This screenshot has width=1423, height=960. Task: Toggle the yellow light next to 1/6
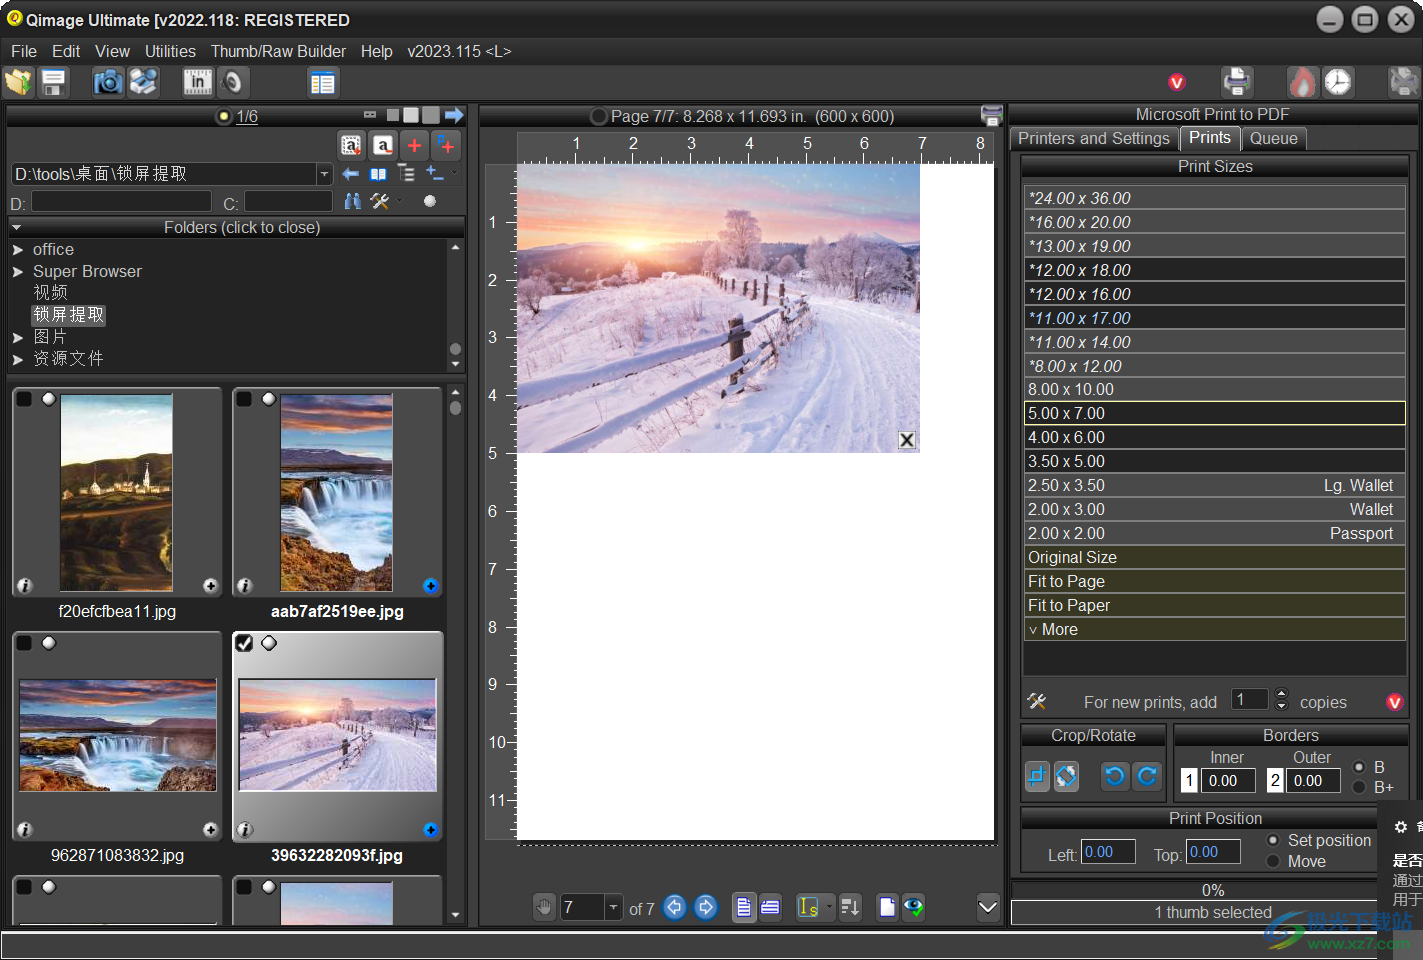pyautogui.click(x=223, y=117)
